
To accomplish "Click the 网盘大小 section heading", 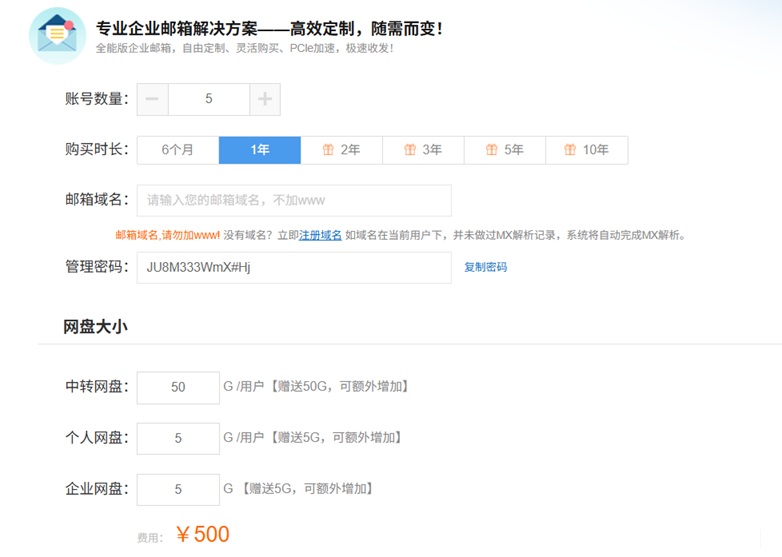I will point(95,327).
